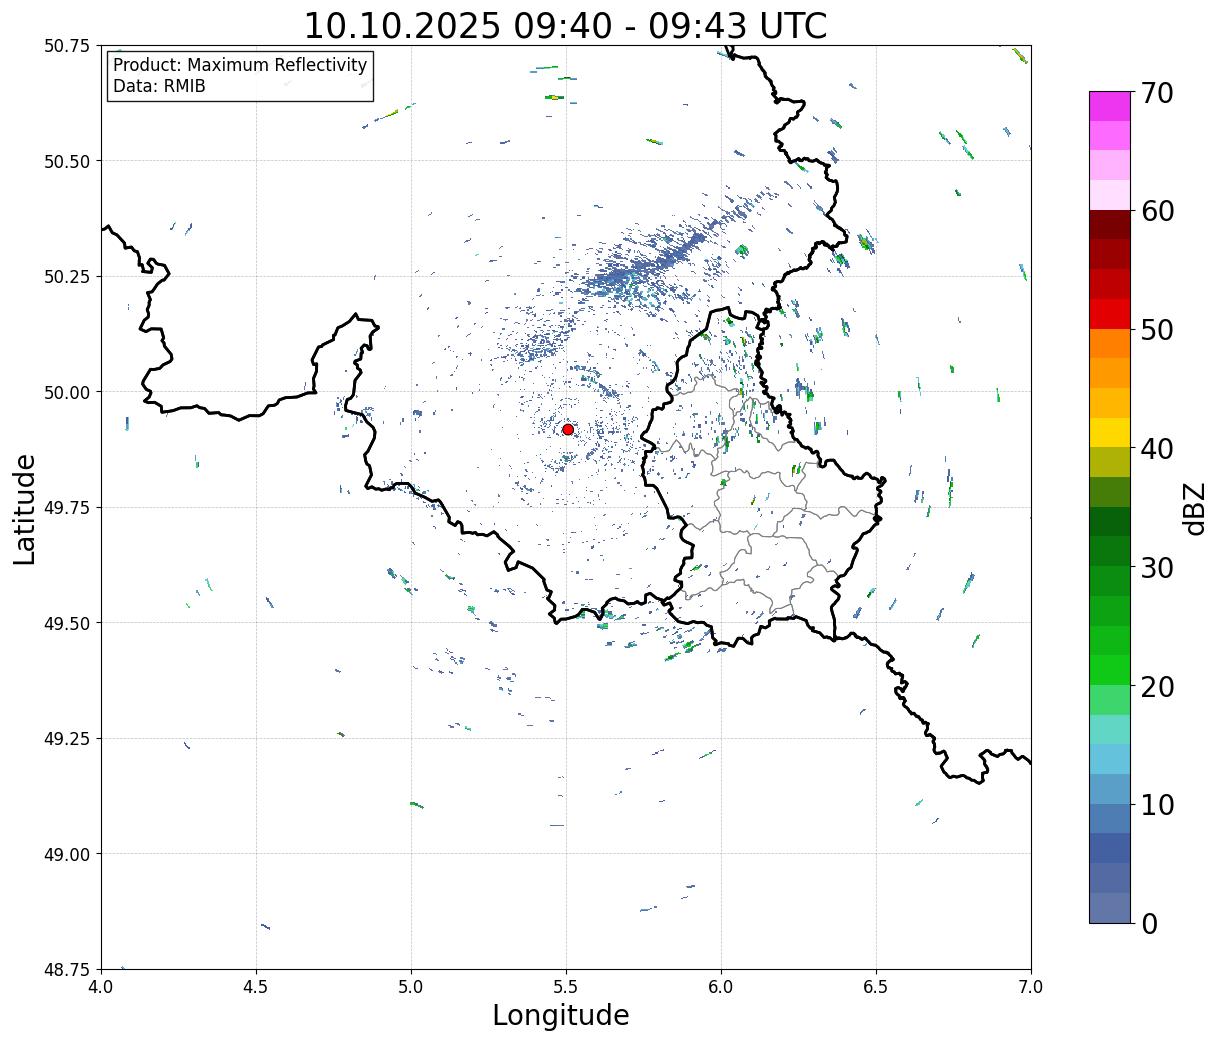Viewport: 1219px width, 1040px height.
Task: Click longitude tick label 5.0
Action: [411, 987]
